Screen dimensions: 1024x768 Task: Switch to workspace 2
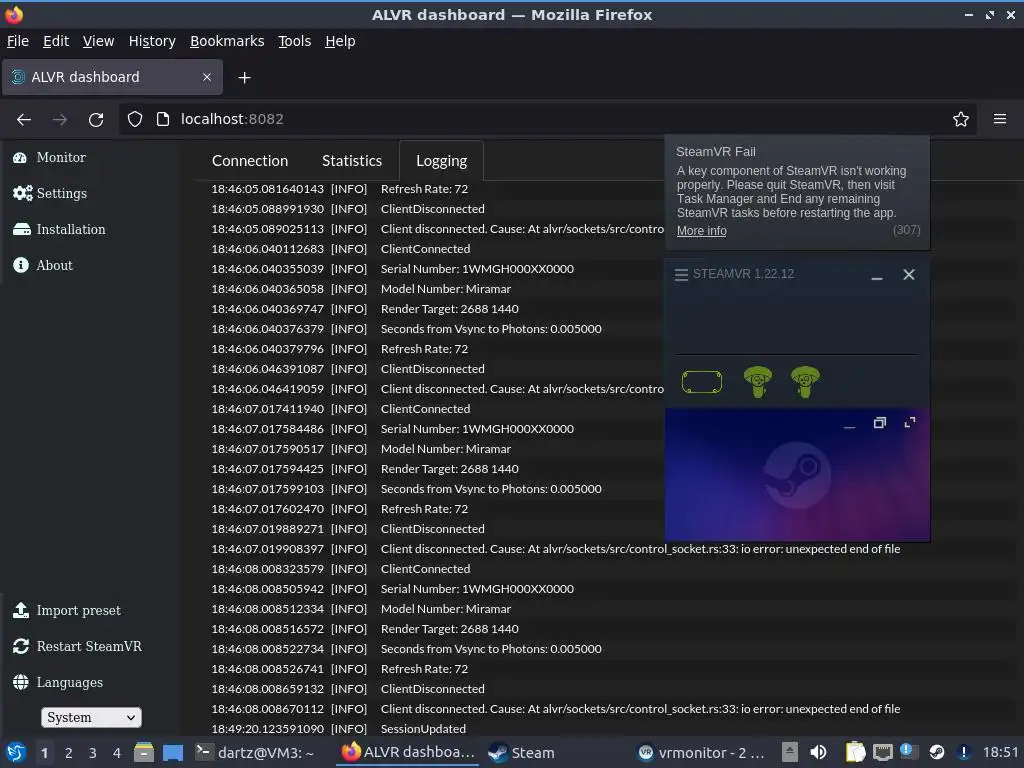pyautogui.click(x=69, y=753)
